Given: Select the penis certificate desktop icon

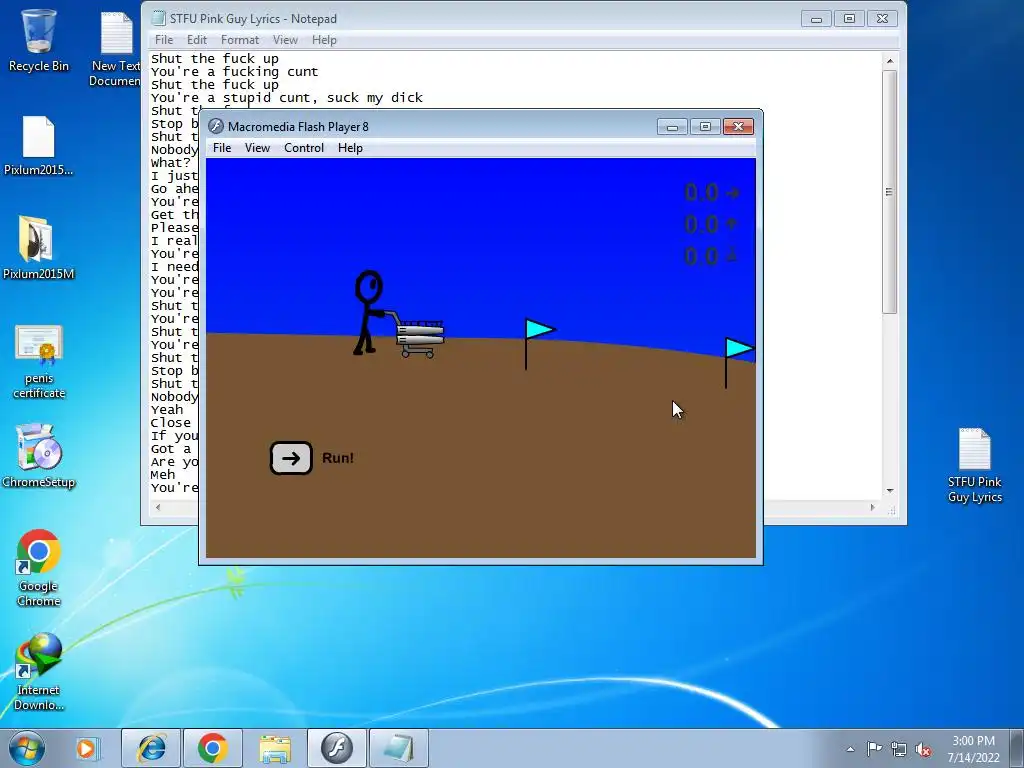Looking at the screenshot, I should [x=39, y=361].
